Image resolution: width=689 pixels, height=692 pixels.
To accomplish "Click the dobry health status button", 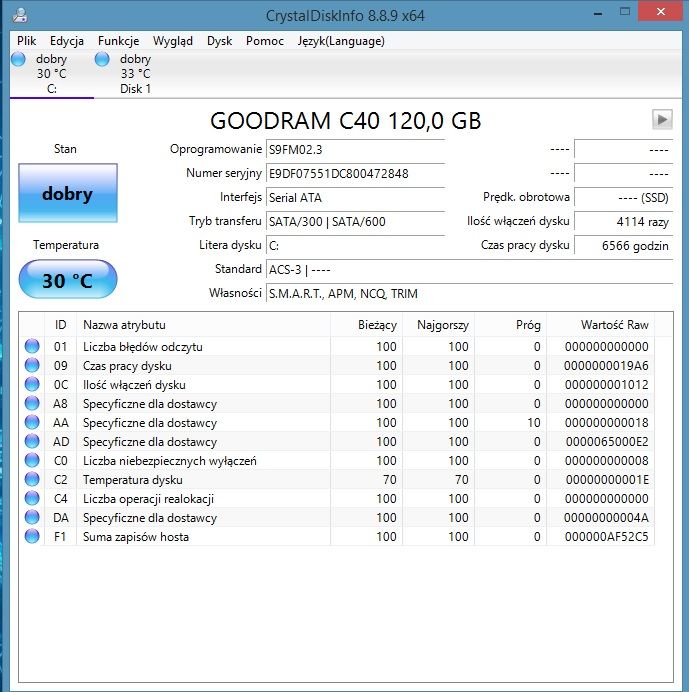I will pyautogui.click(x=68, y=193).
